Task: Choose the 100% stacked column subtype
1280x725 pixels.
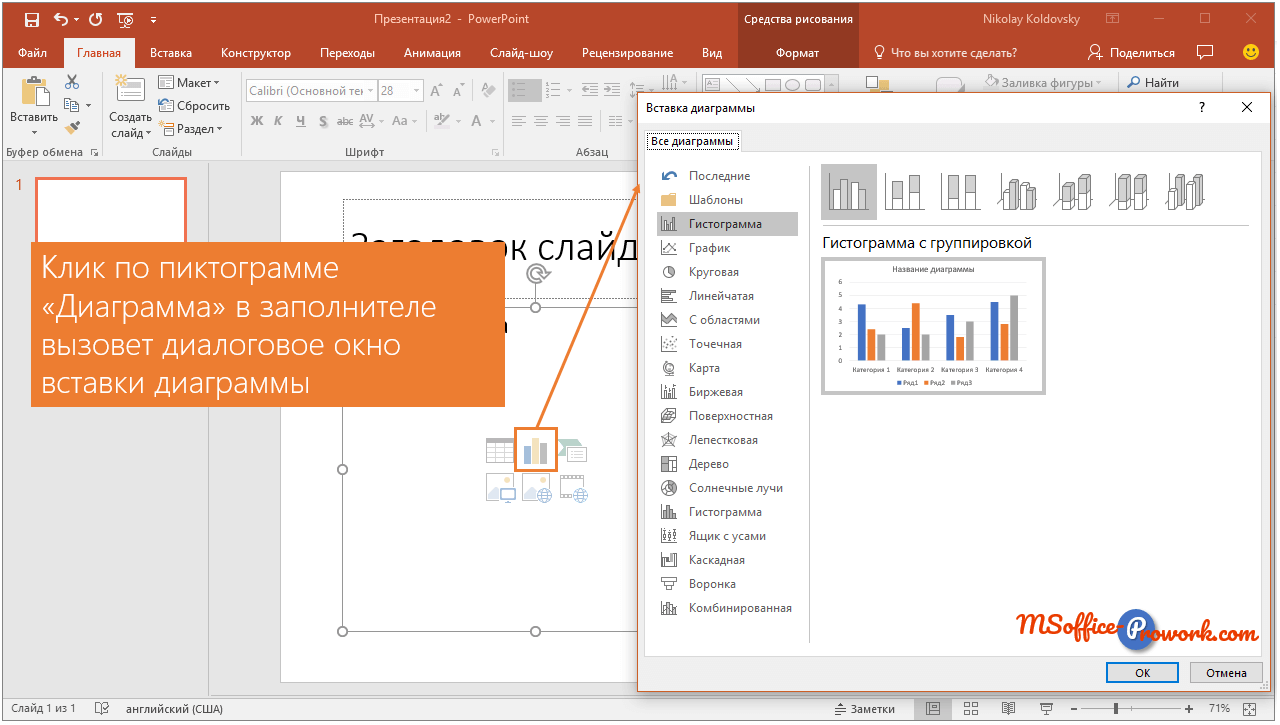Action: [960, 192]
